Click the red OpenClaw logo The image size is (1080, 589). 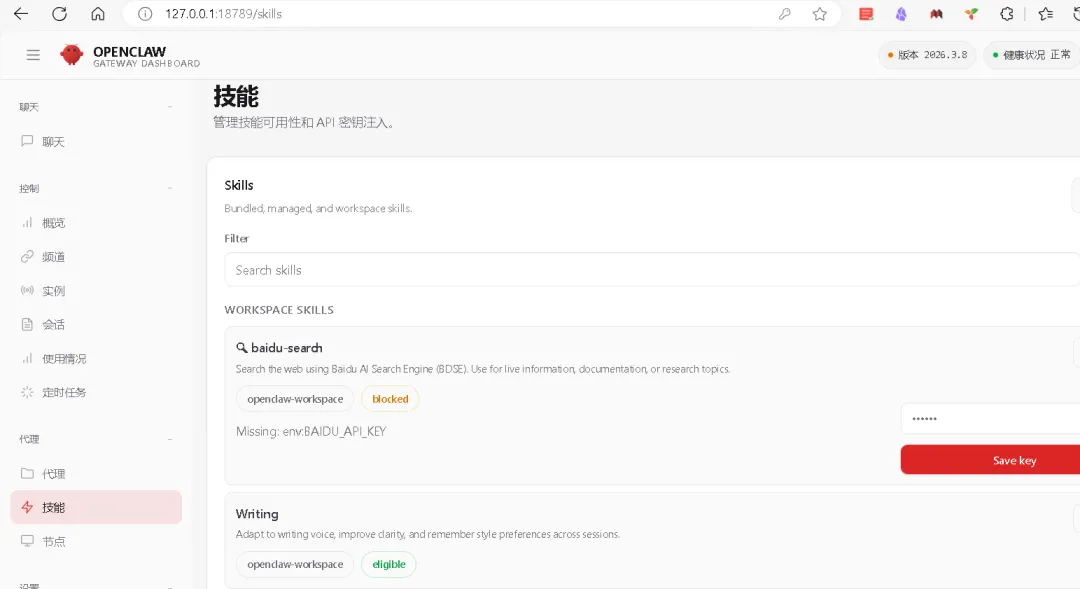(x=71, y=55)
